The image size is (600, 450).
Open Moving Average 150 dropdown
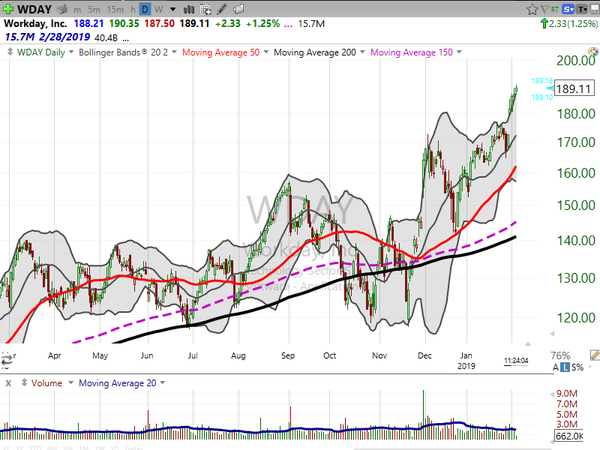[x=459, y=52]
